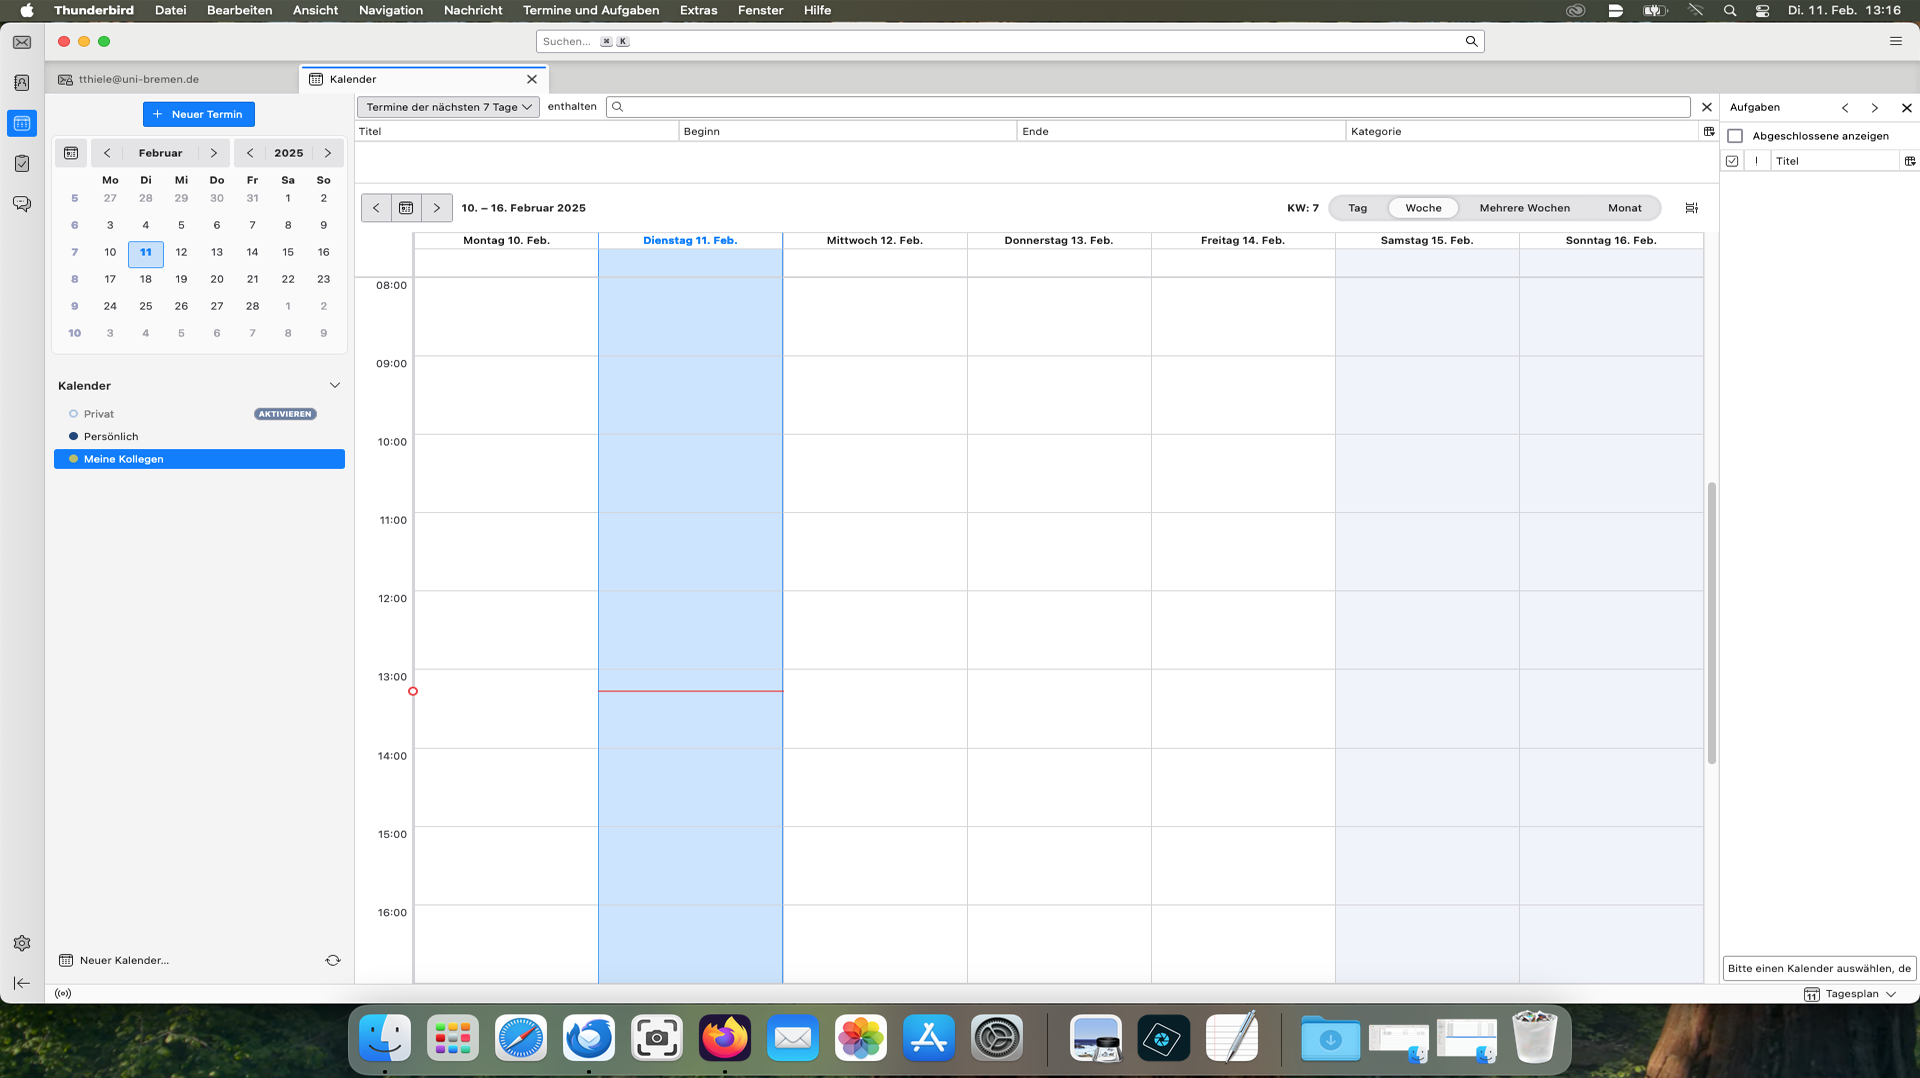This screenshot has width=1920, height=1078.
Task: Open the Termine der nächsten 7 Tage dropdown
Action: coord(448,107)
